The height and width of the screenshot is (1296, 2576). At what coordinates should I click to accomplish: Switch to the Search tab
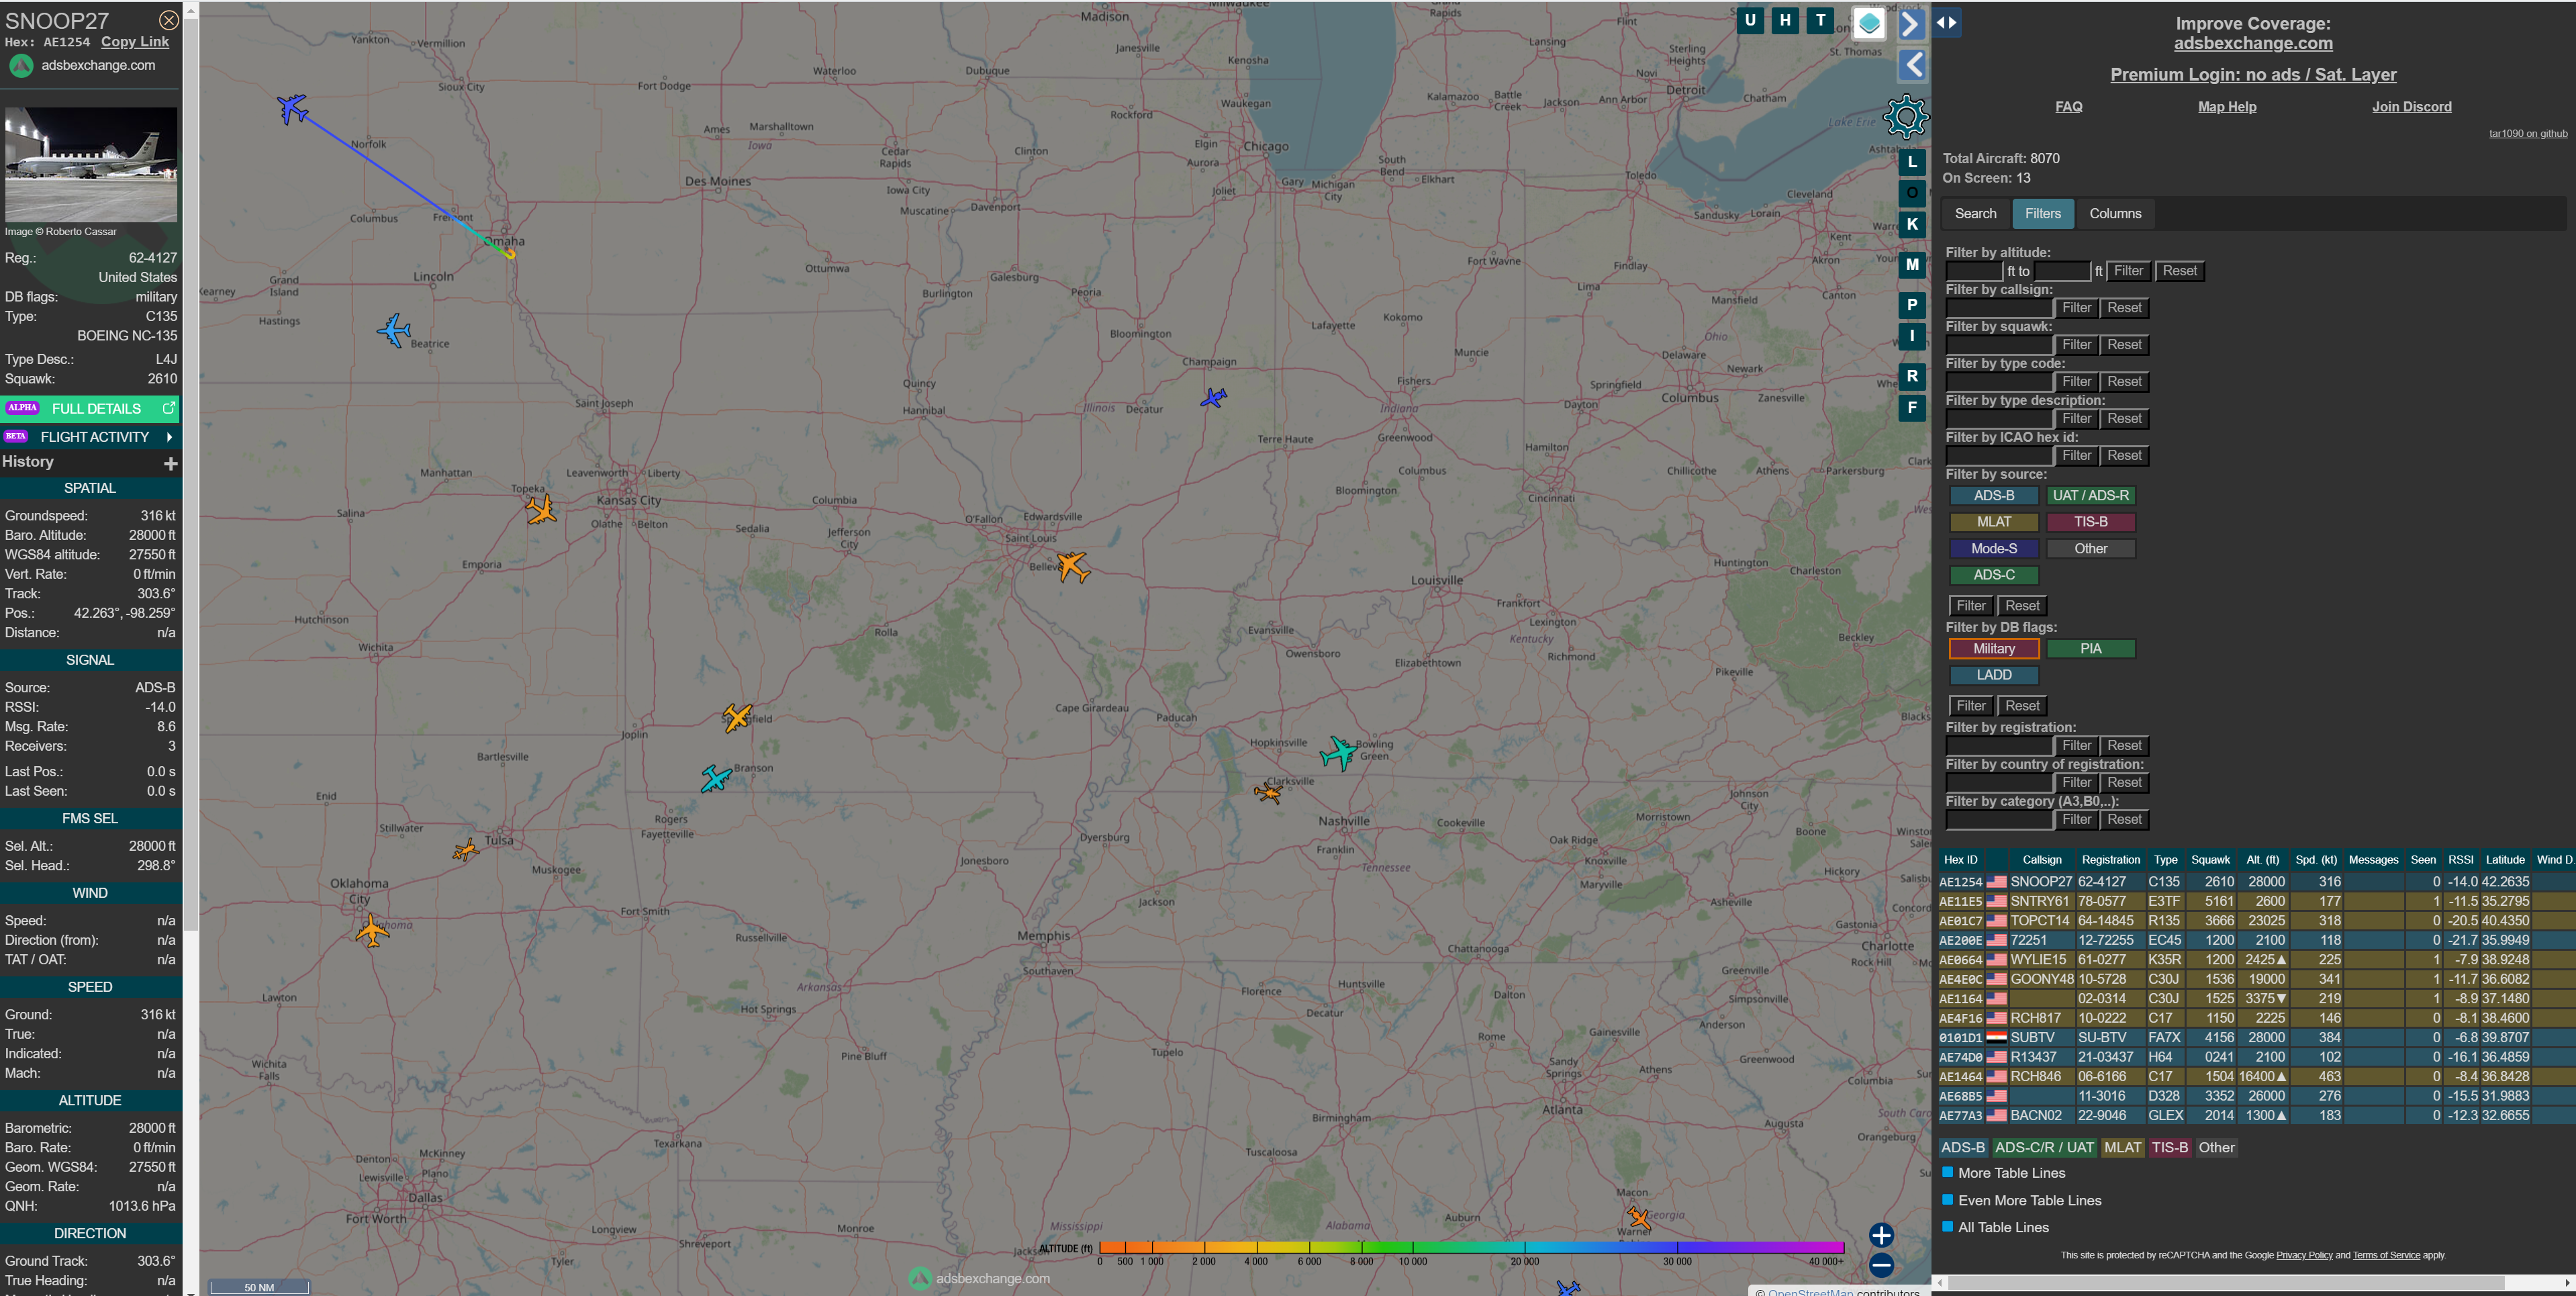(x=1975, y=214)
